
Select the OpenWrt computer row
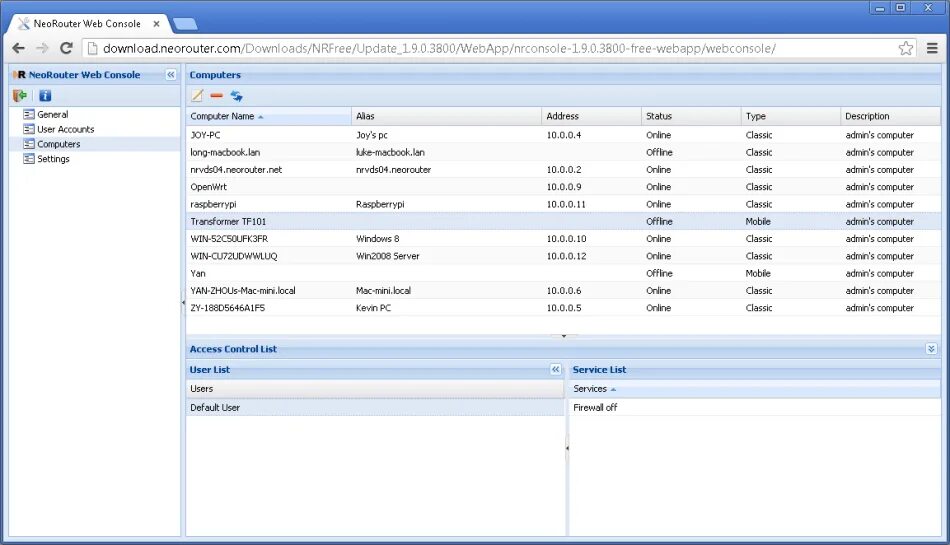(x=563, y=187)
